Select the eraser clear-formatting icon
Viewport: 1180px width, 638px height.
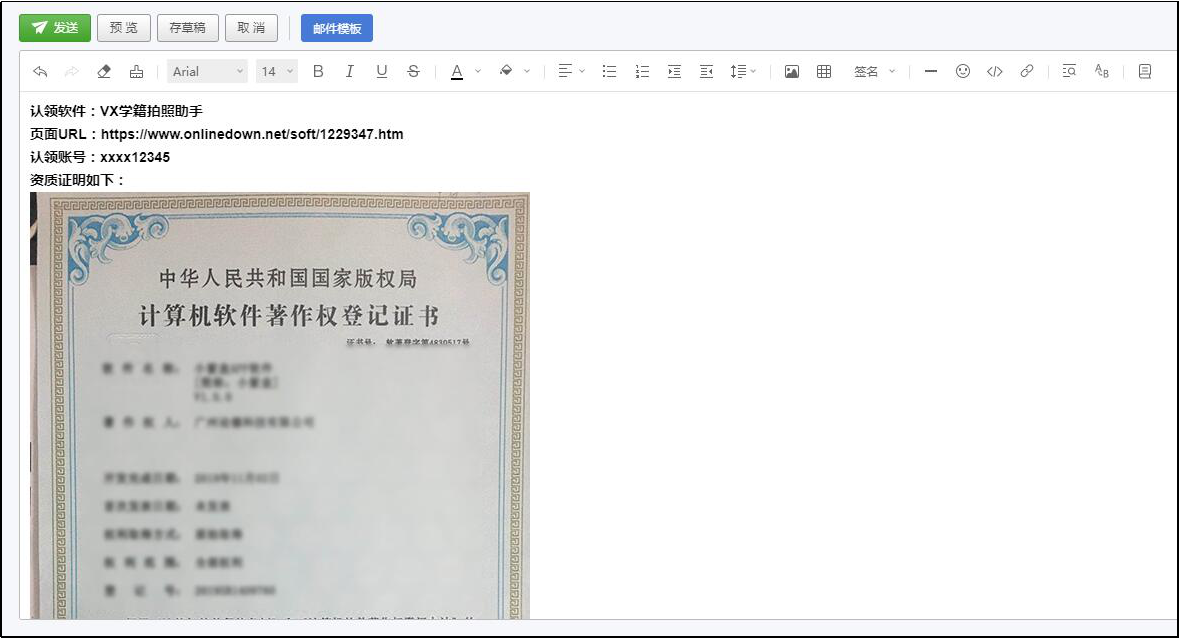coord(104,71)
